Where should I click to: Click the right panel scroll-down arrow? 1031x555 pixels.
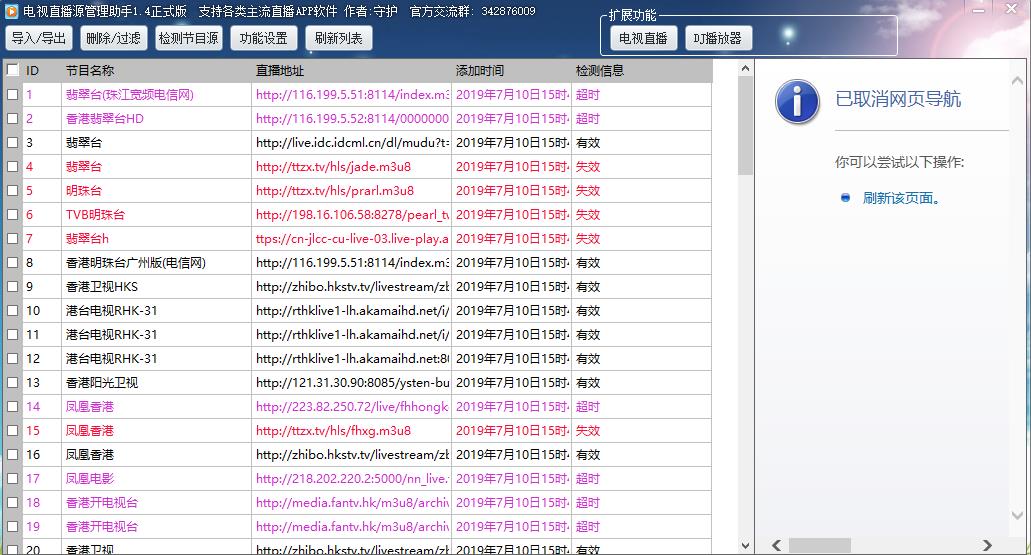[x=1017, y=516]
